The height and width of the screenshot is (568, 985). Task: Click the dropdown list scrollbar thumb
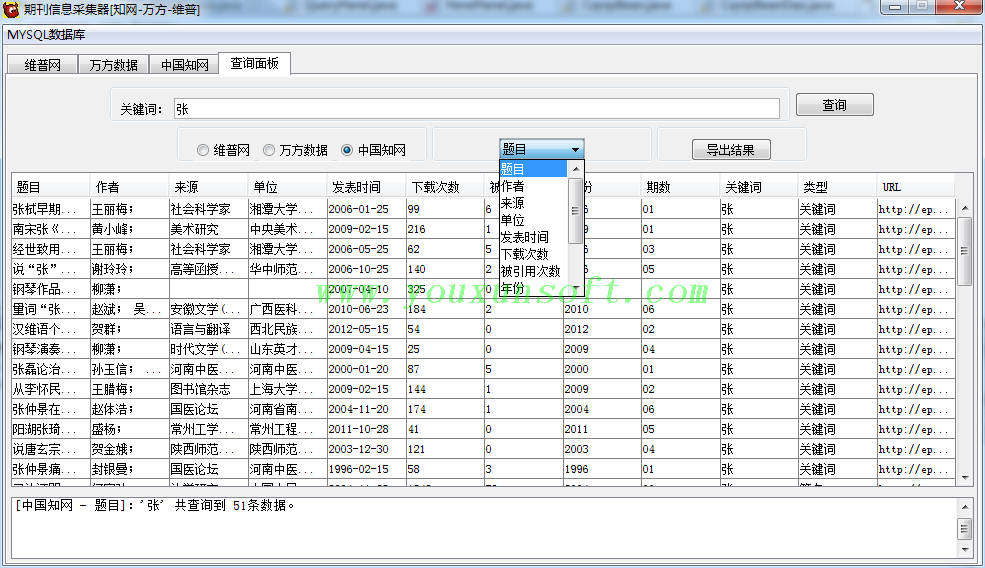tap(575, 211)
